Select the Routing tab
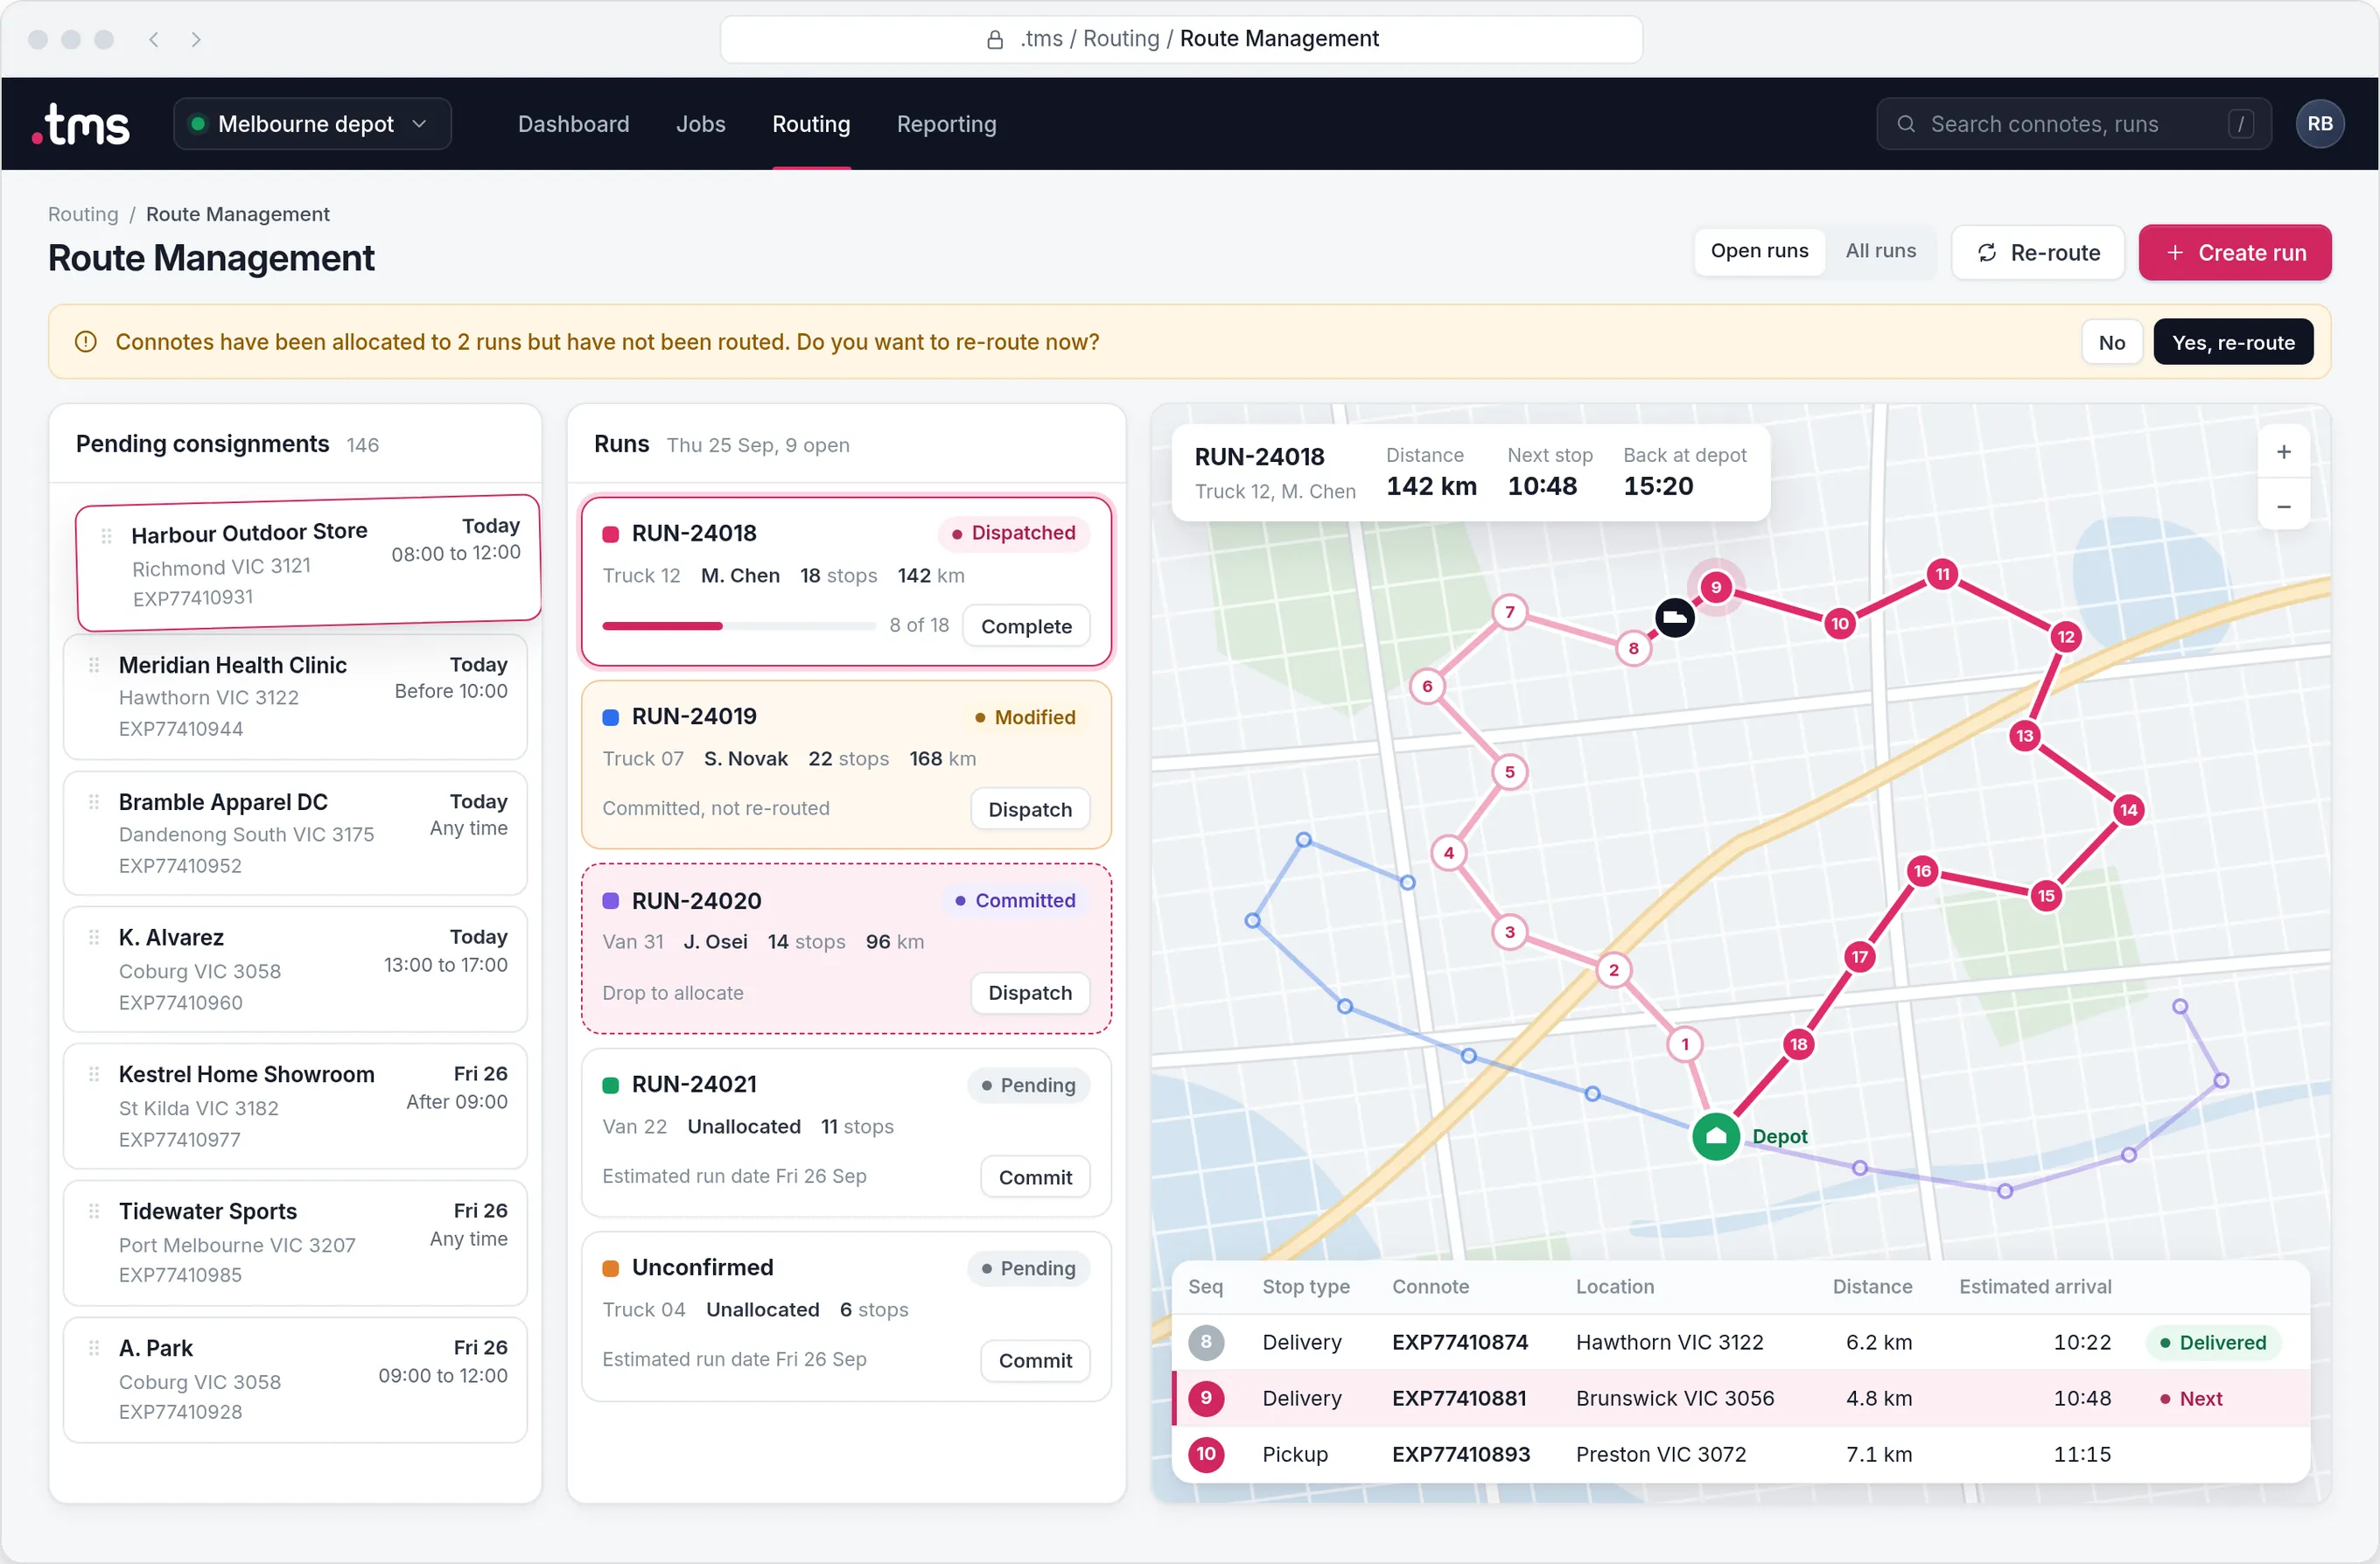 811,124
